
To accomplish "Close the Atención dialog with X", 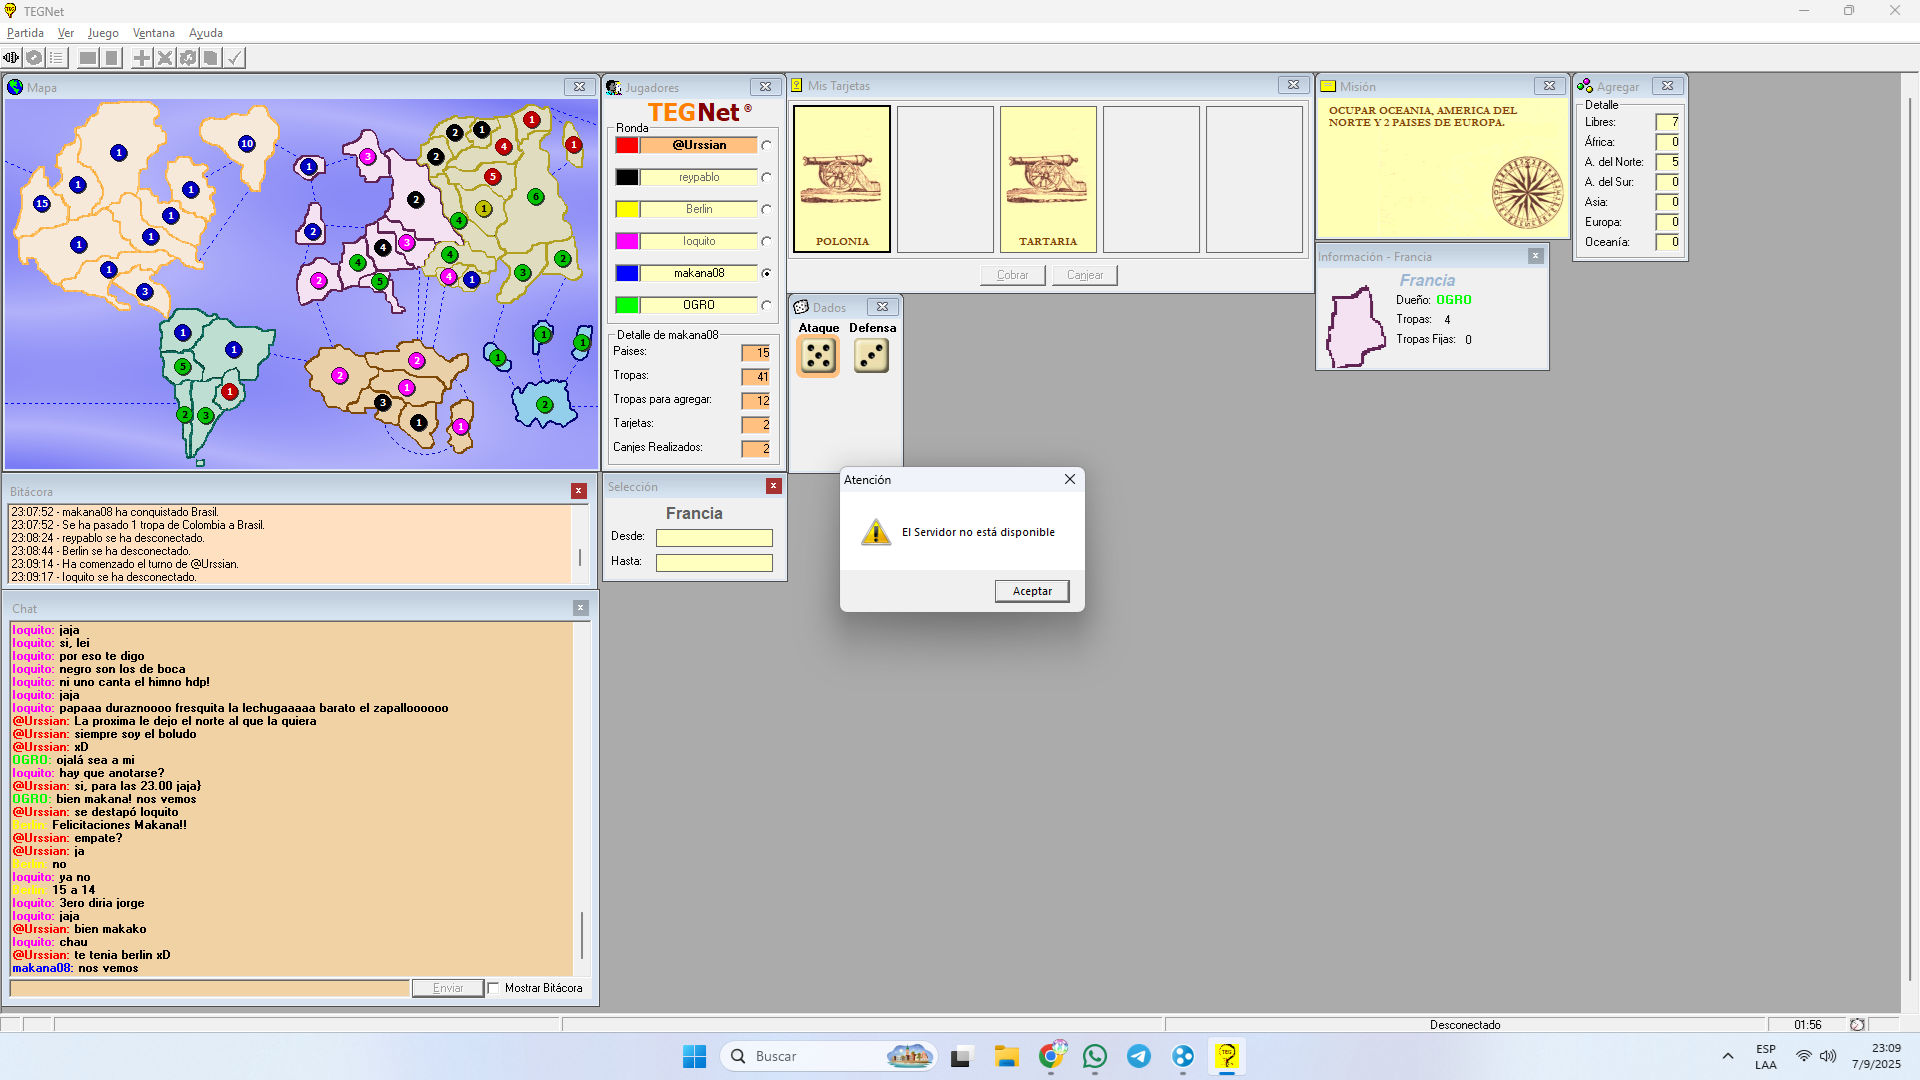I will [x=1070, y=479].
